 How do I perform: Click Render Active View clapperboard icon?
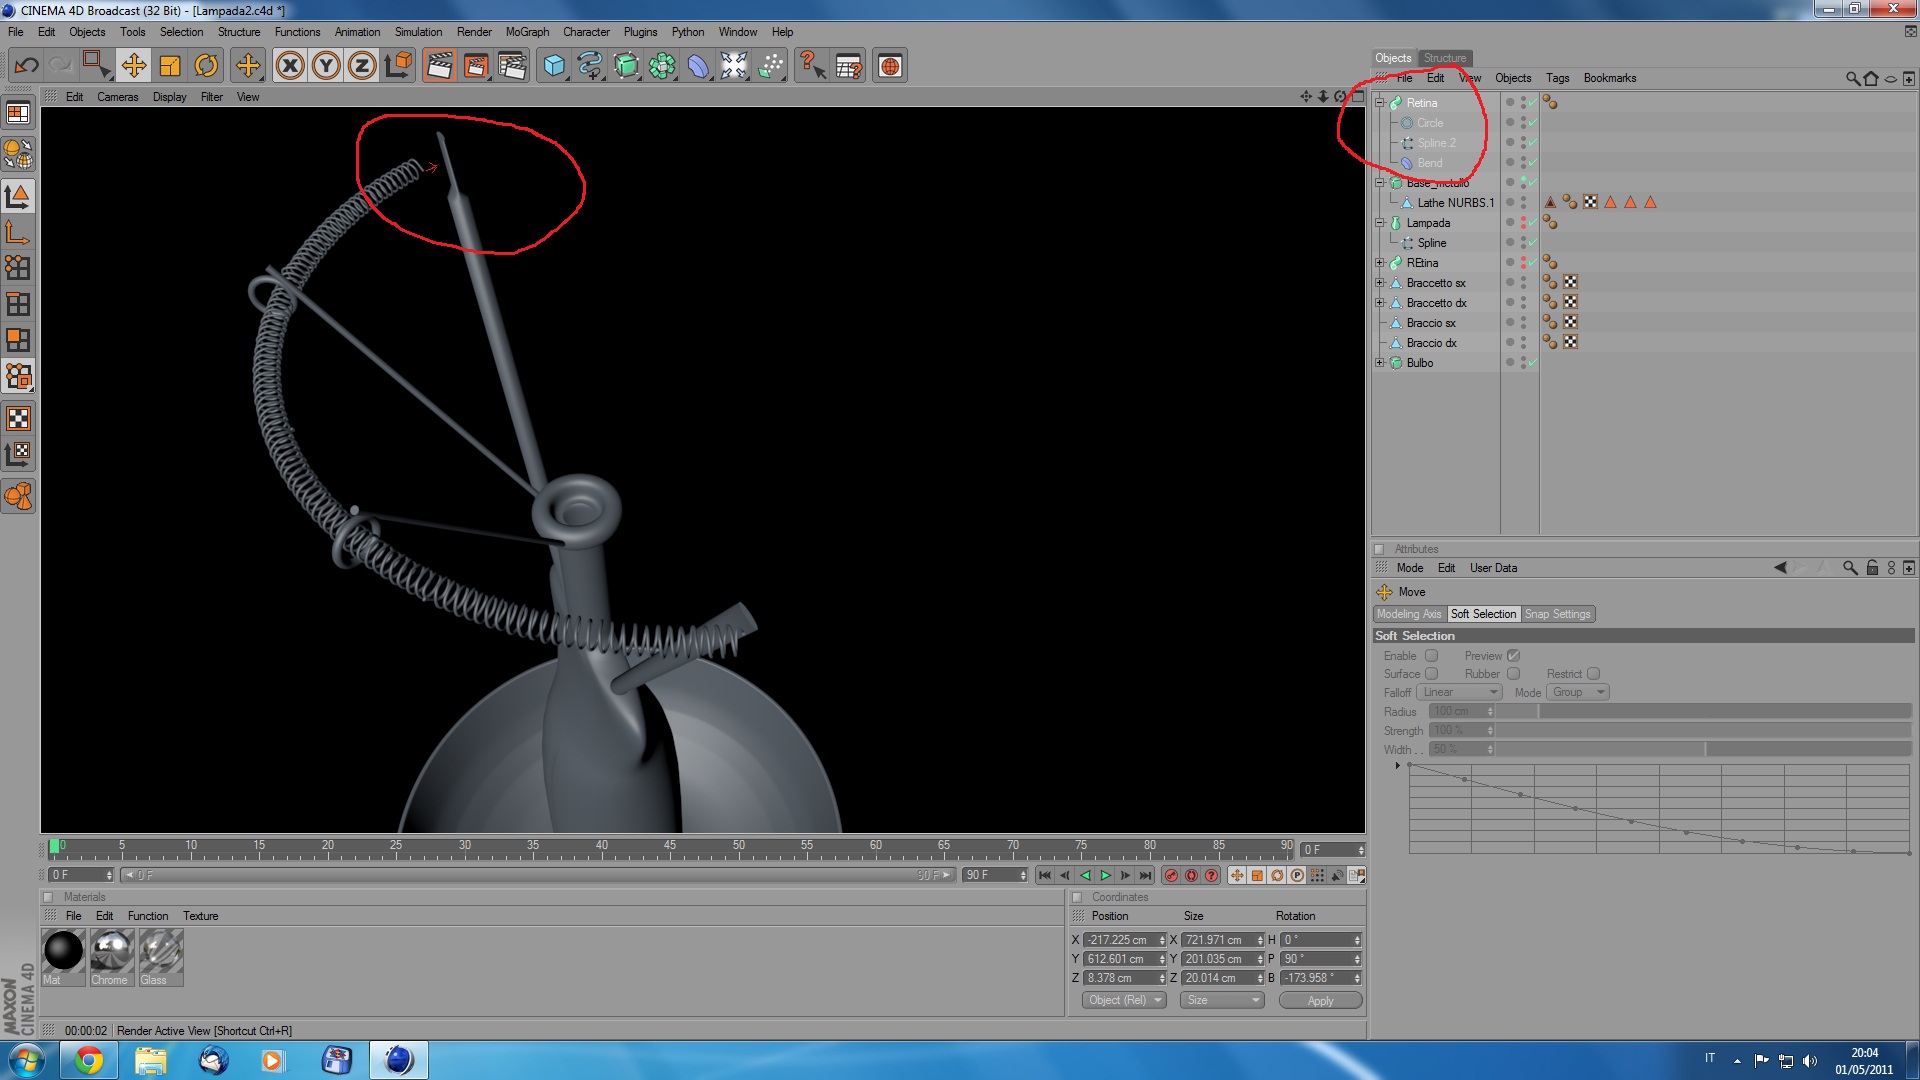point(438,66)
